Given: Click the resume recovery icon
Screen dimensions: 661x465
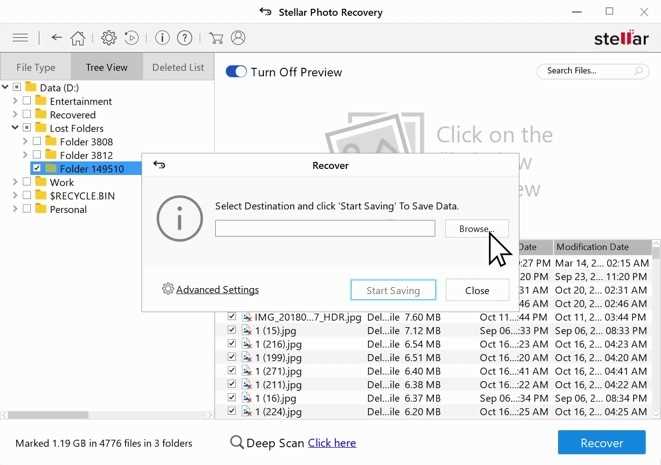Looking at the screenshot, I should [x=132, y=38].
